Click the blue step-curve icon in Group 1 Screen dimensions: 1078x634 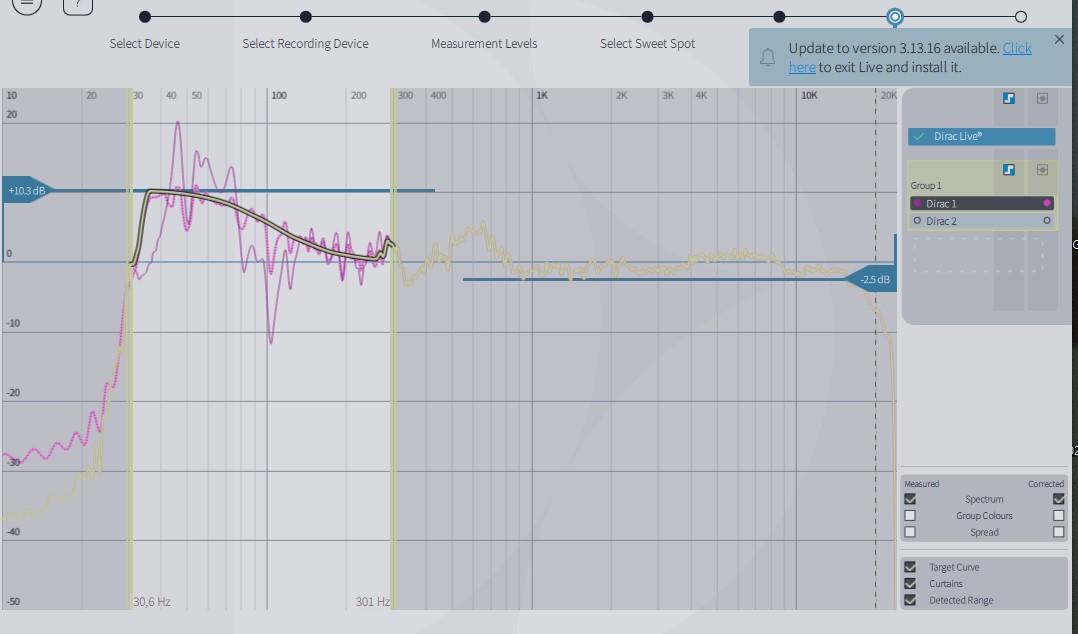(x=1009, y=170)
